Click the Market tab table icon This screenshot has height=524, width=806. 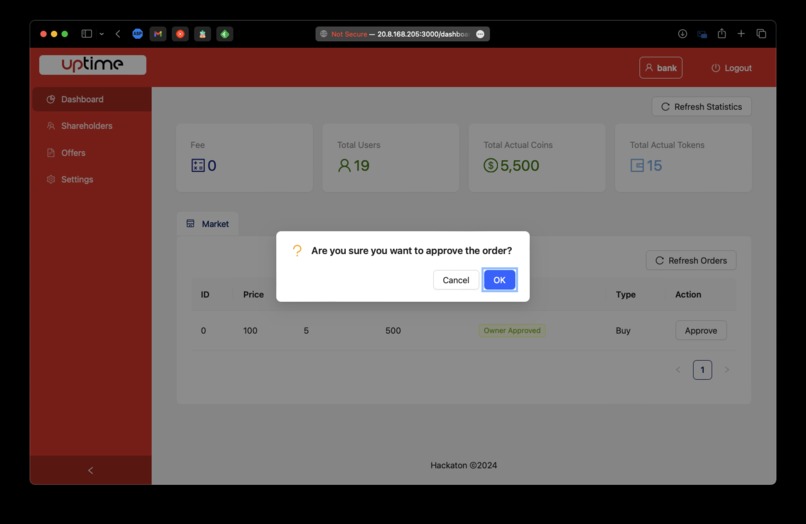(190, 224)
